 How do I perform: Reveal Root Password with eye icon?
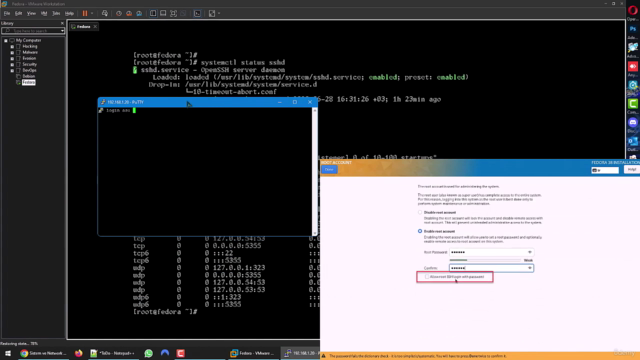click(529, 252)
